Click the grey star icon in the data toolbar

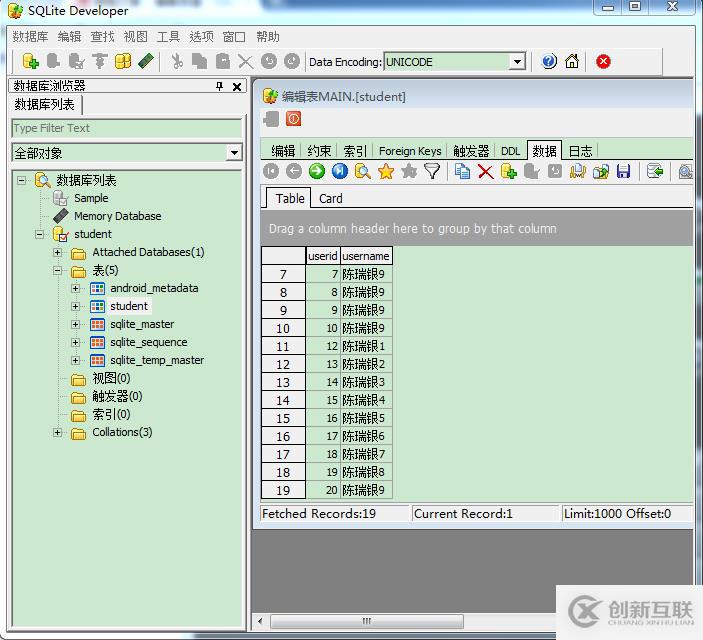point(409,171)
